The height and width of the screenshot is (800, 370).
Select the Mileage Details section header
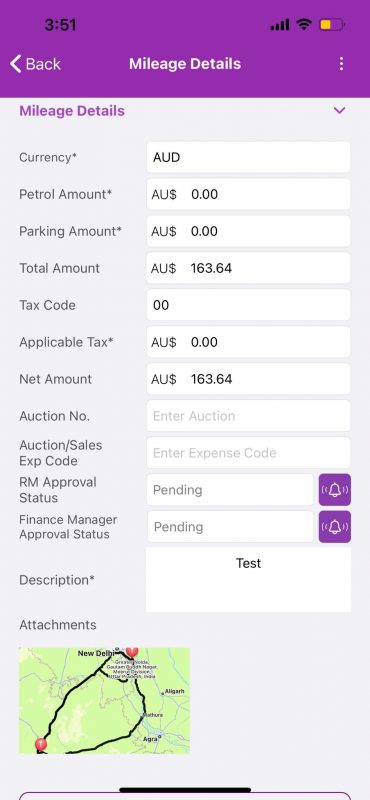pyautogui.click(x=72, y=111)
